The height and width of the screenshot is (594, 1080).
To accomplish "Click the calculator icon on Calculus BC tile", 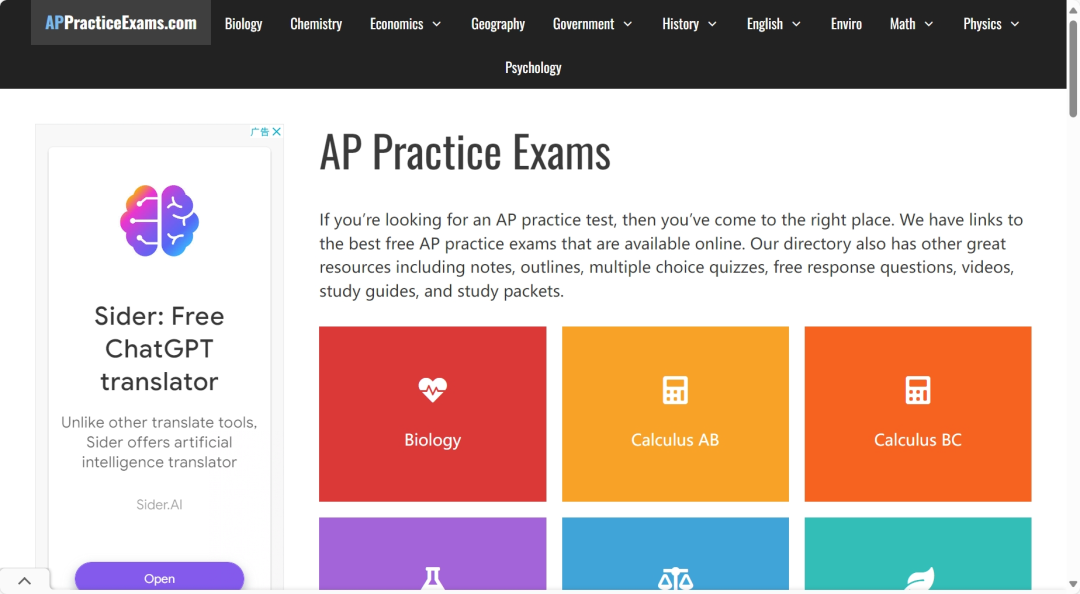I will (x=917, y=390).
